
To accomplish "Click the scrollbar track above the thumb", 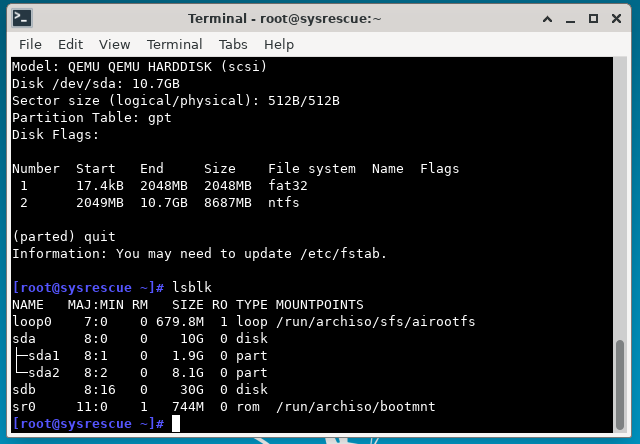I will (620, 200).
